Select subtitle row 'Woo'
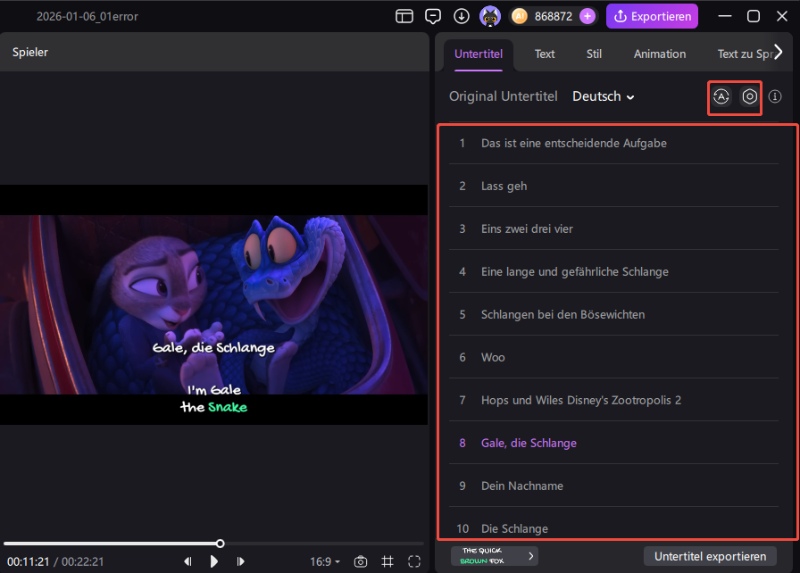800x573 pixels. click(x=614, y=357)
